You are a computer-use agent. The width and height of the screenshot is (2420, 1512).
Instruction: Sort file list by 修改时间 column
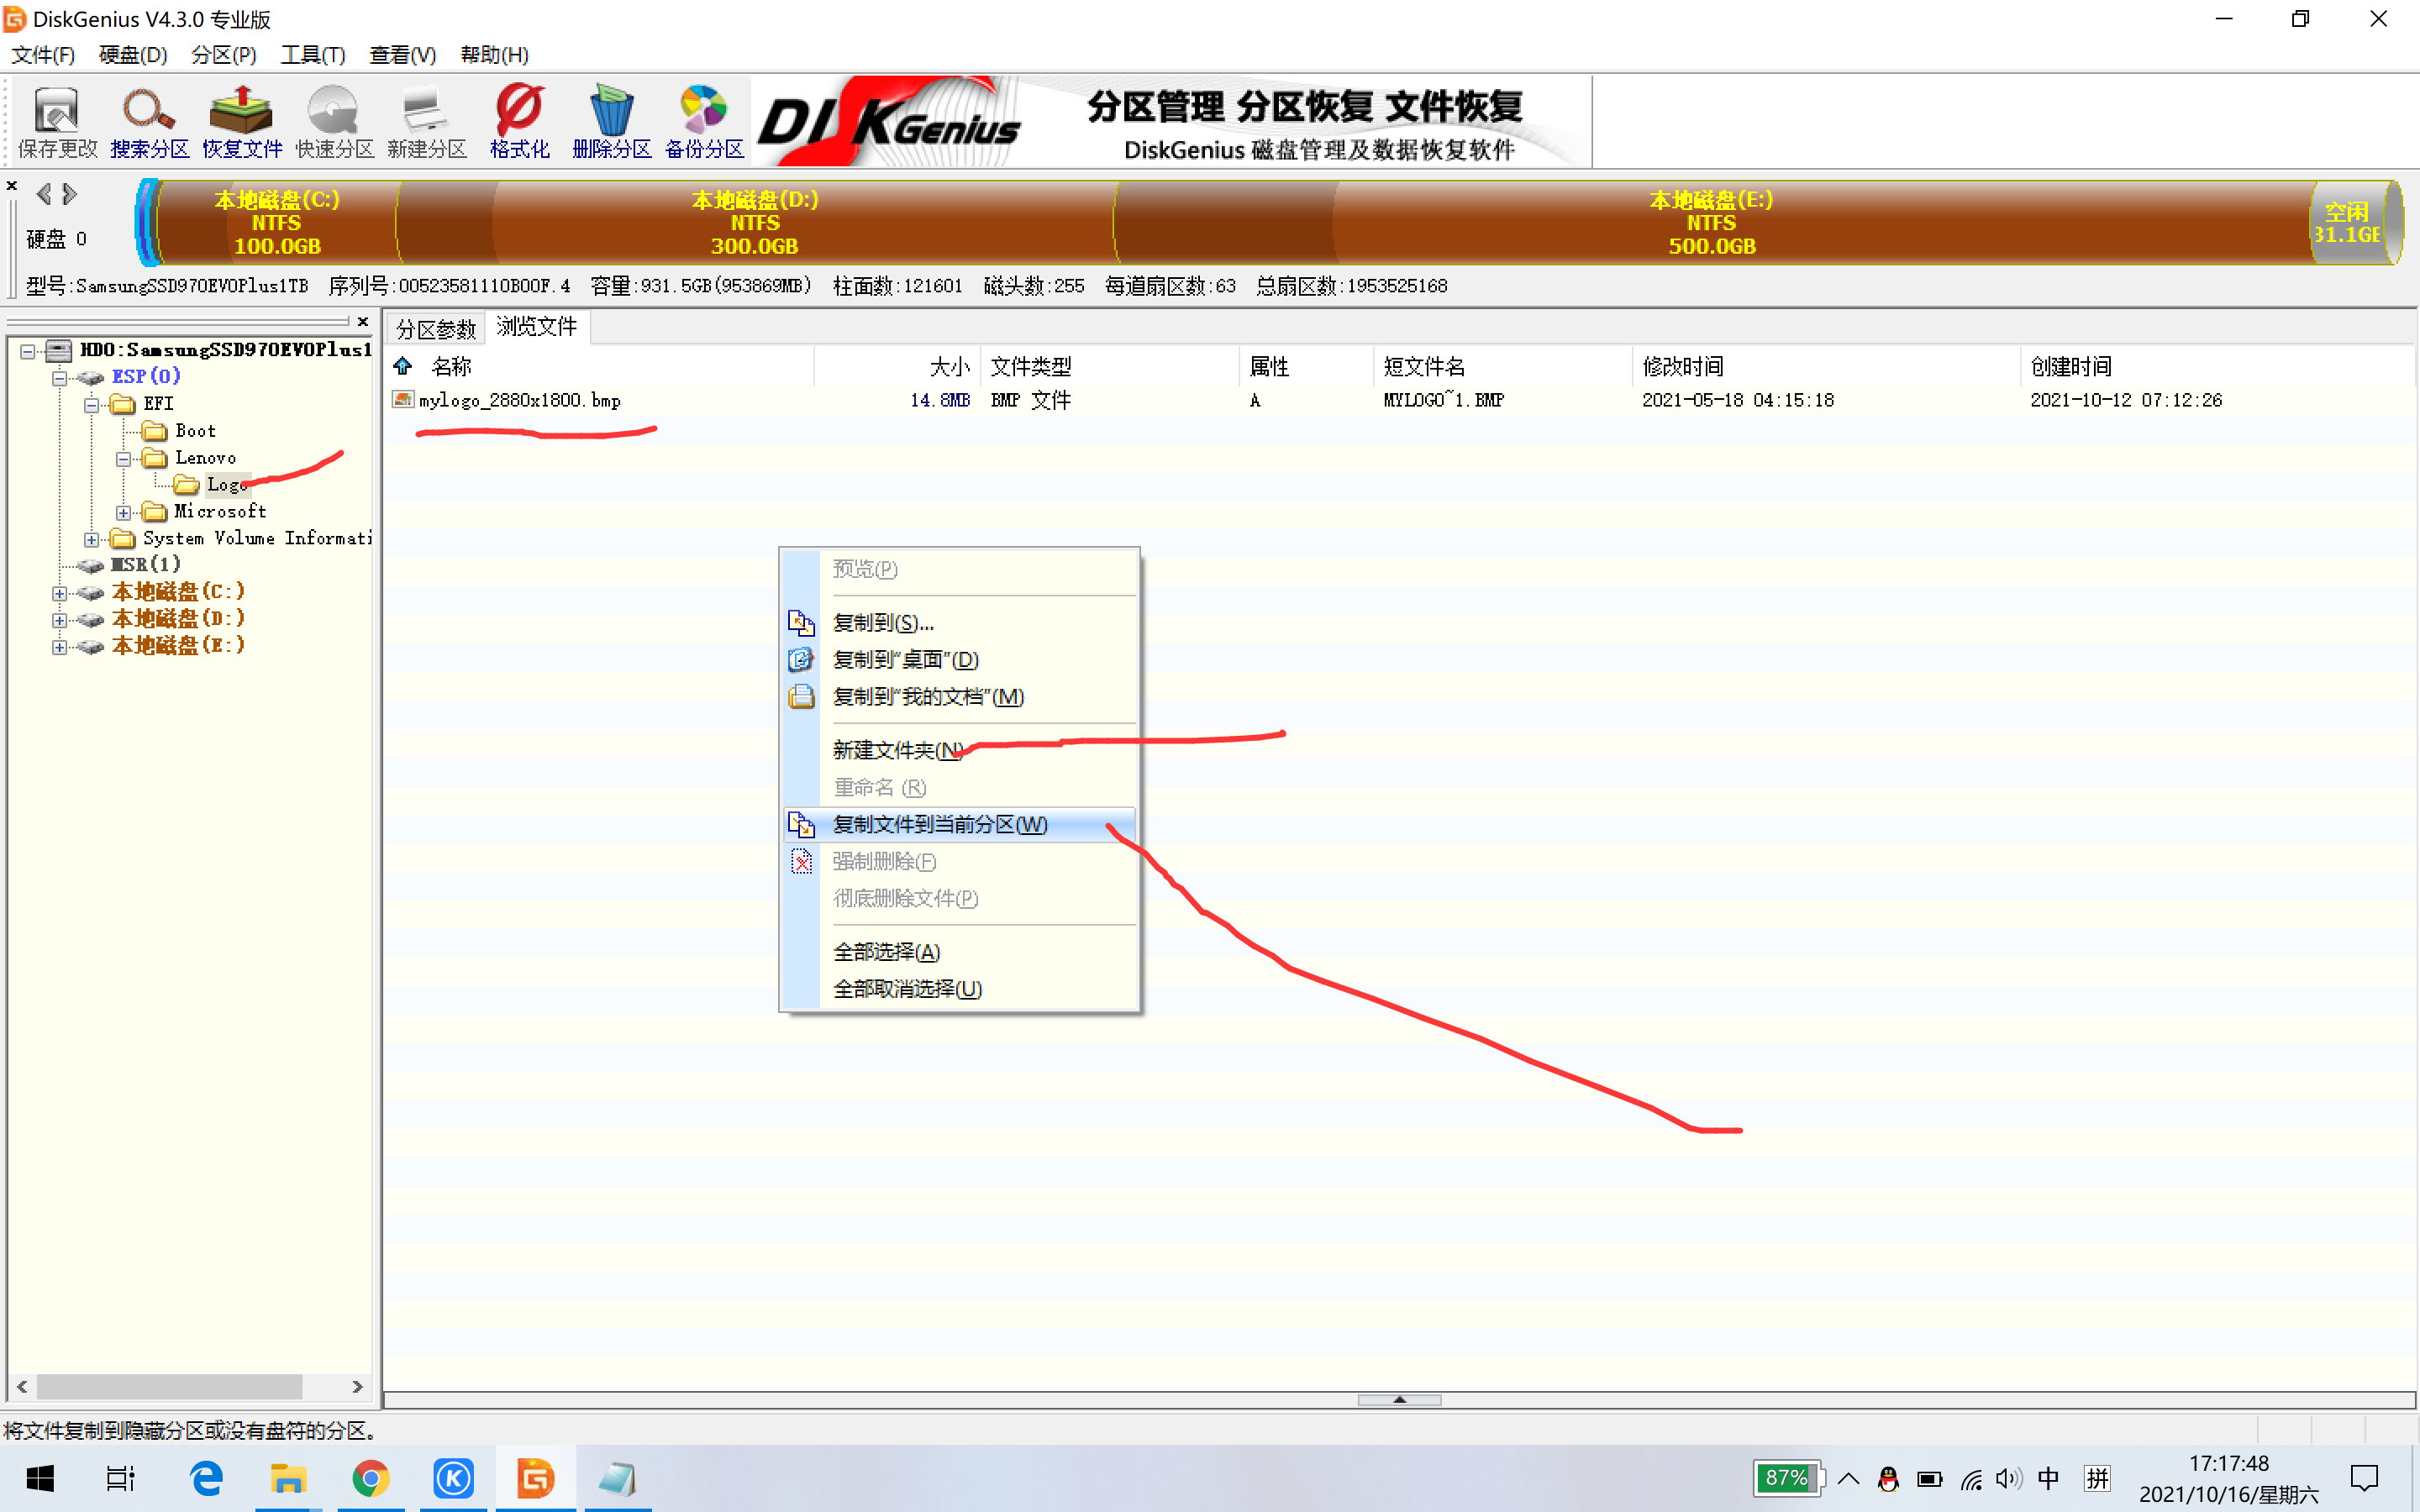[1826, 366]
